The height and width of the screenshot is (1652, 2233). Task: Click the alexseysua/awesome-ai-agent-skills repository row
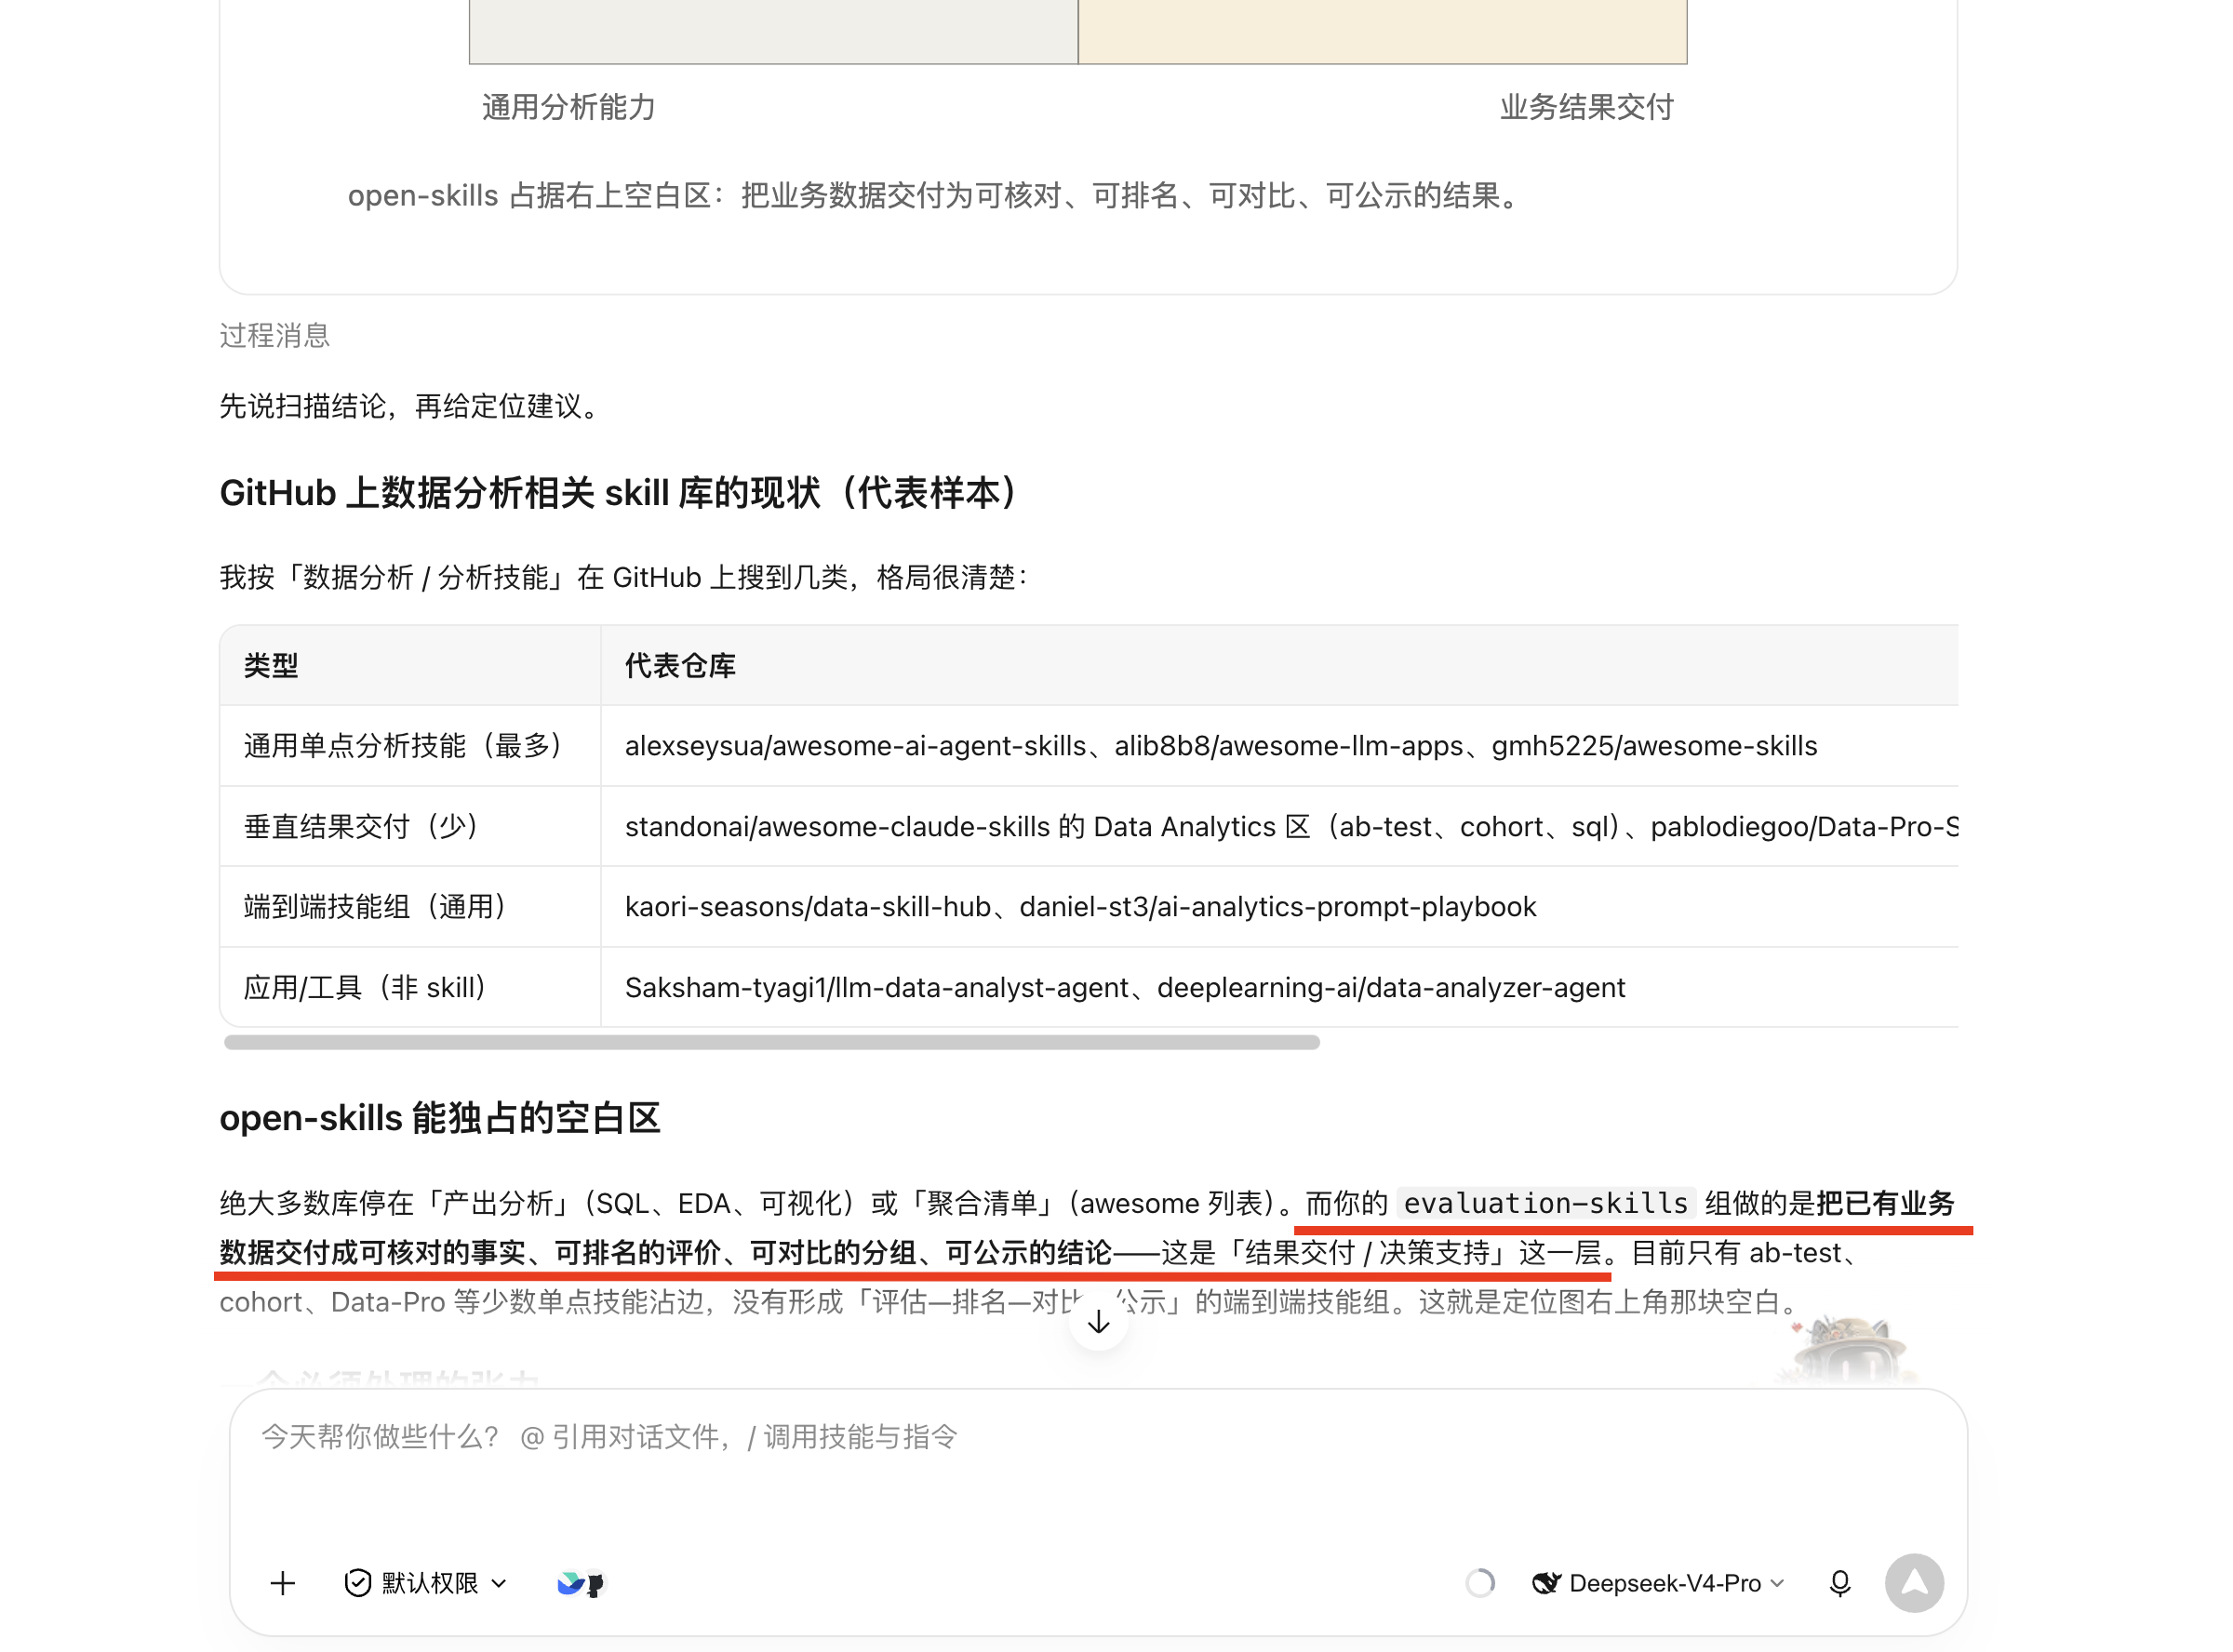1280,746
